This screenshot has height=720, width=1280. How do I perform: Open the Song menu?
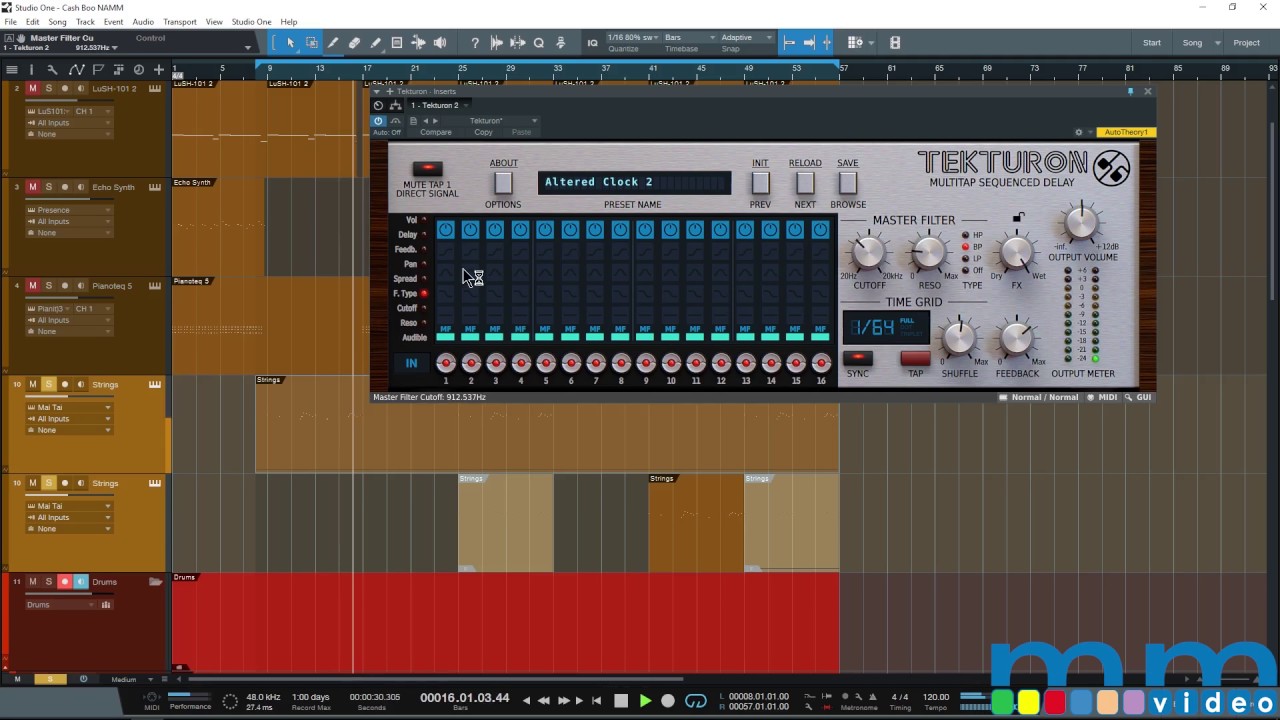58,22
